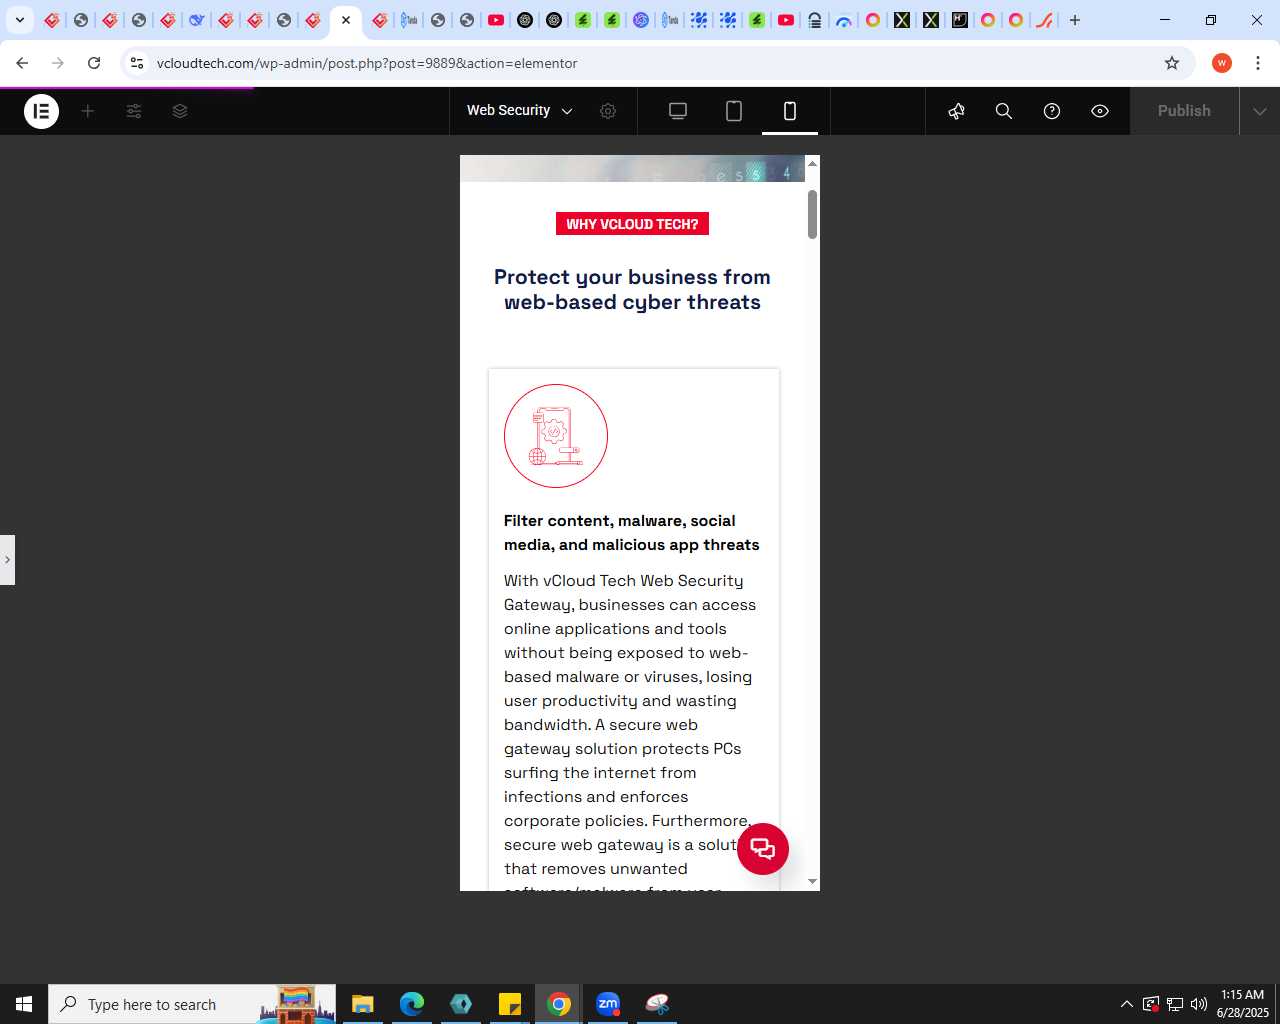This screenshot has width=1280, height=1024.
Task: Switch to desktop preview mode
Action: 678,111
